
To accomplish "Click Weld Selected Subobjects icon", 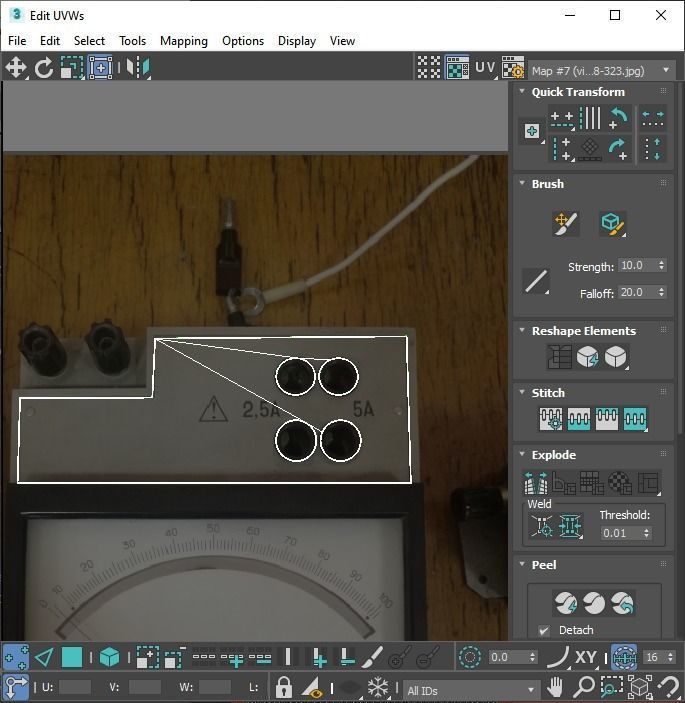I will pos(570,525).
